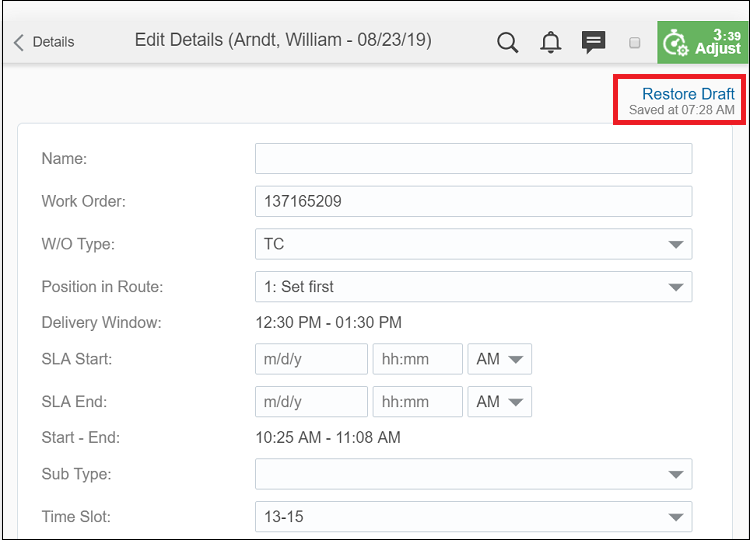This screenshot has width=750, height=540.
Task: Click the SLA Start time field
Action: coord(418,359)
